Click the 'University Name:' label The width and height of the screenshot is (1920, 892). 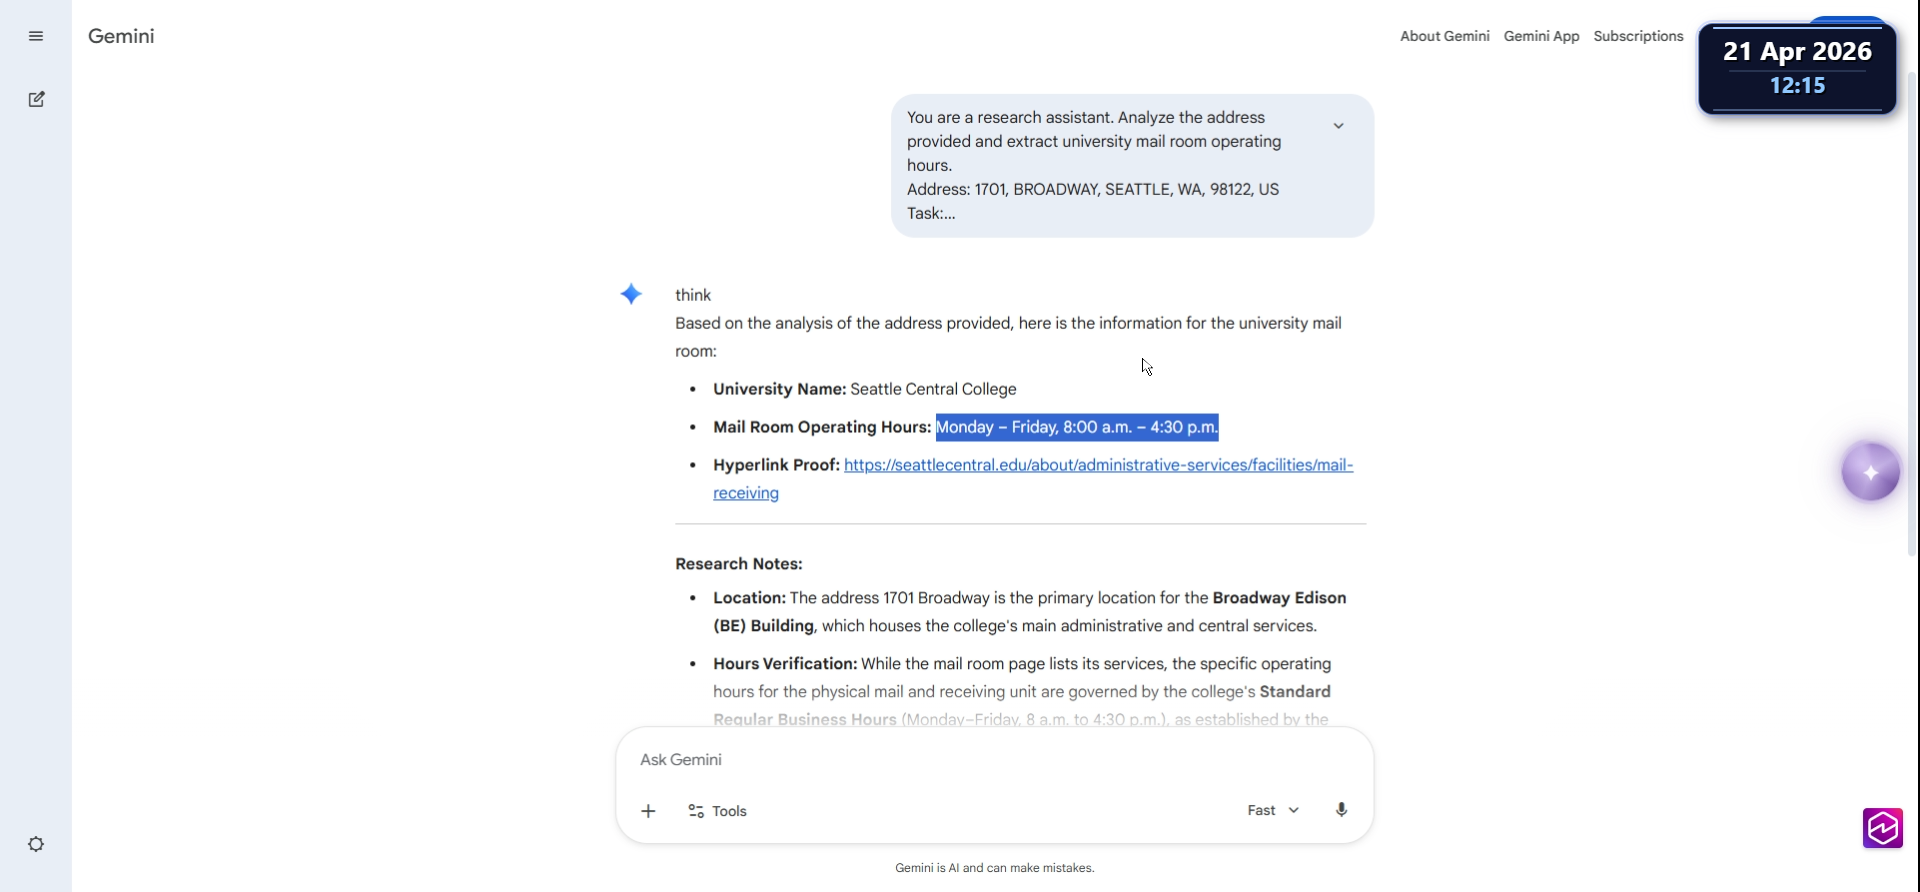[780, 389]
